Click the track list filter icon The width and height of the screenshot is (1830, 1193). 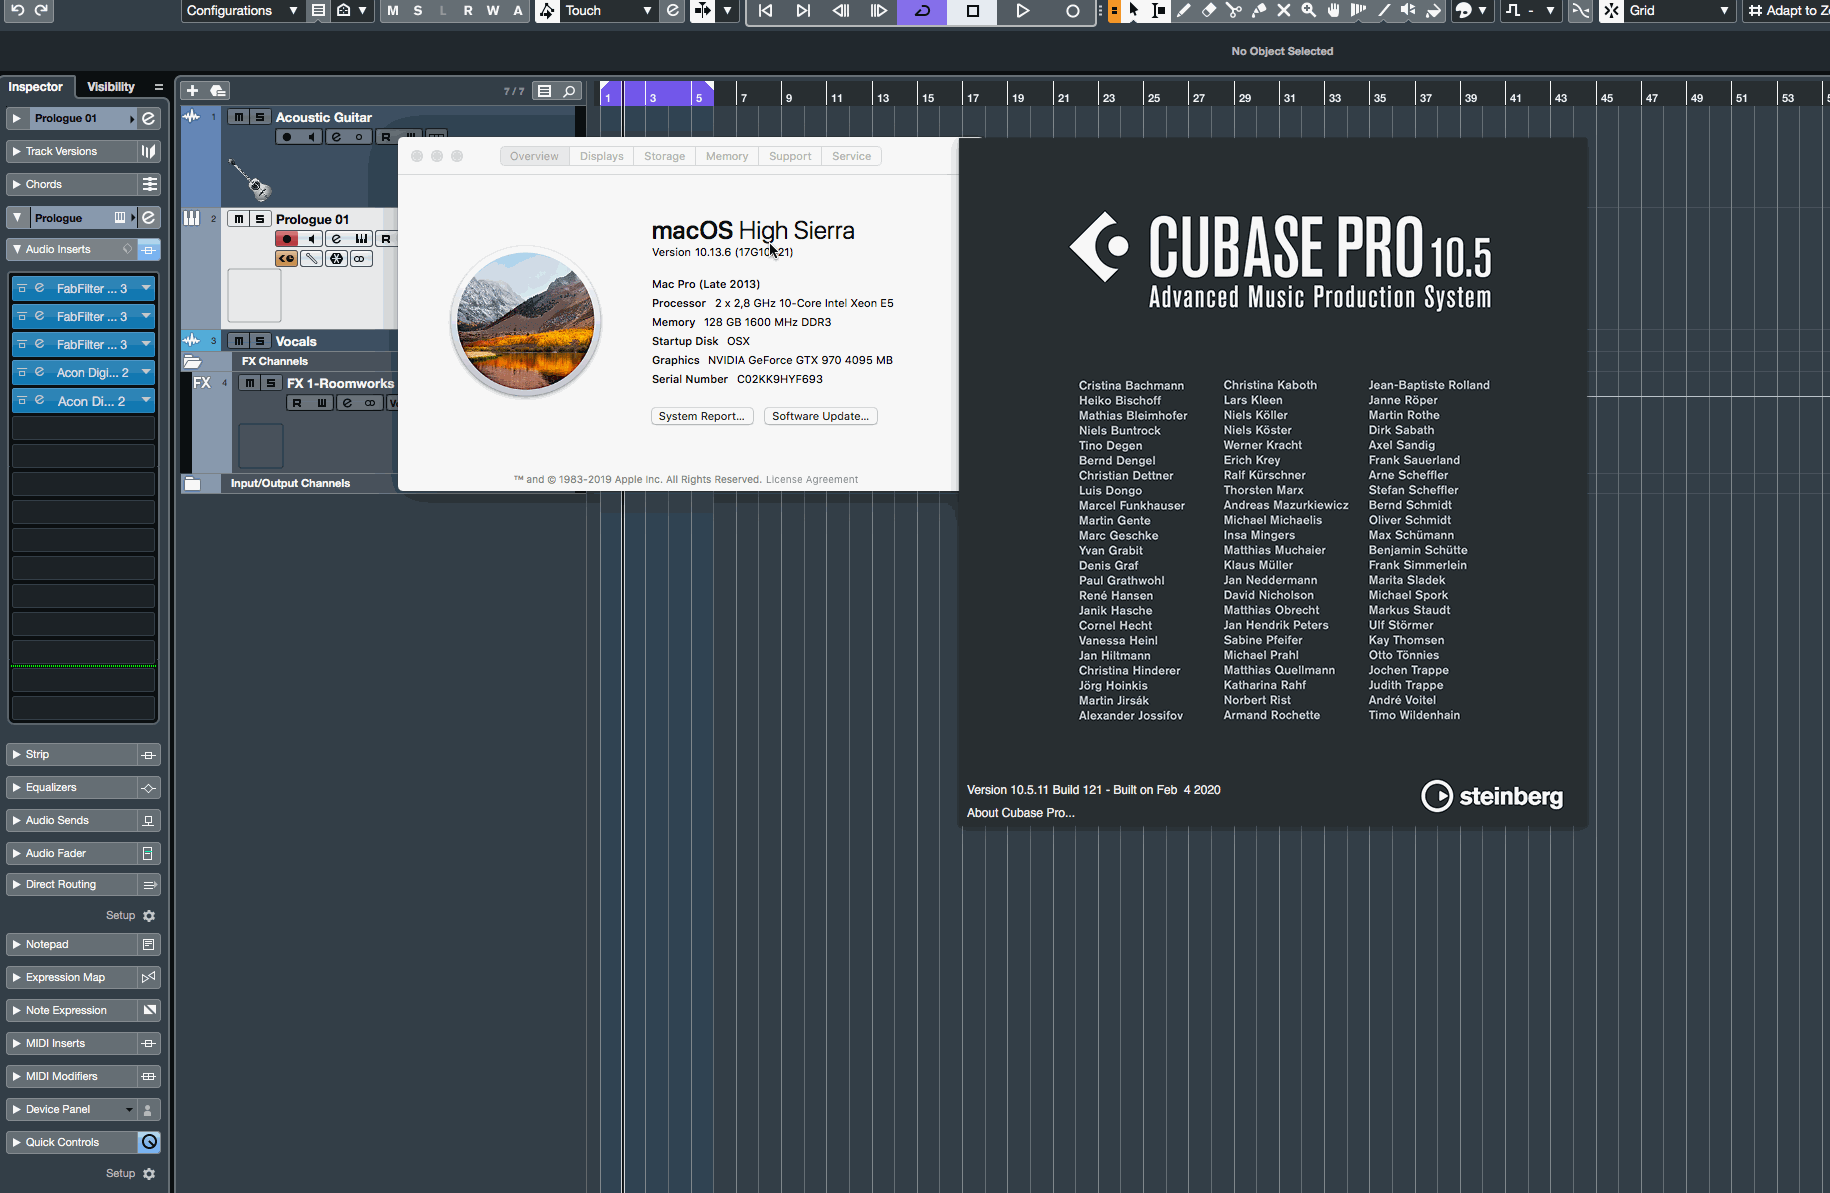tap(545, 91)
